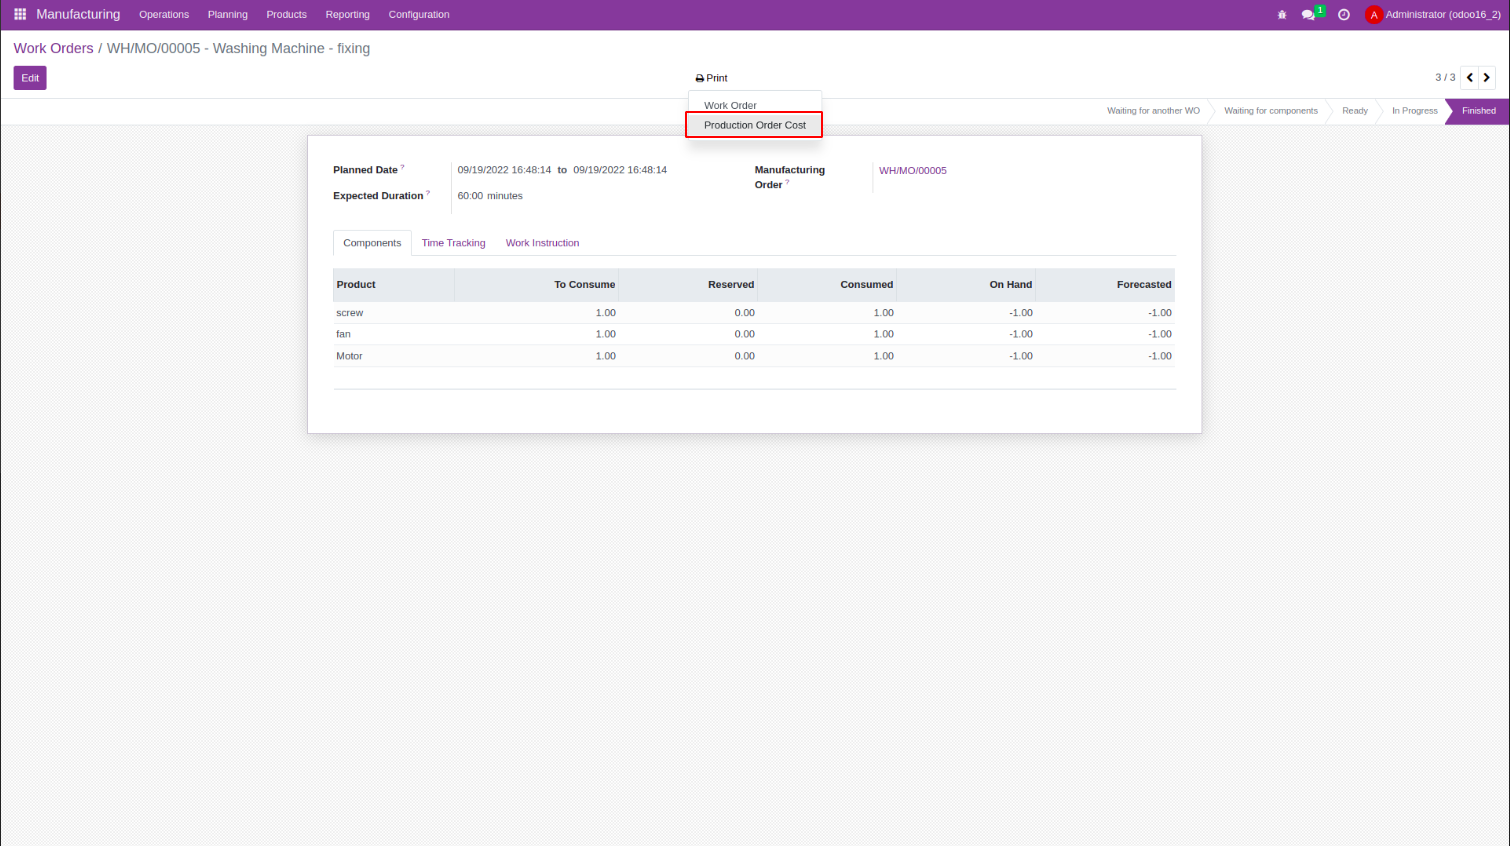
Task: Click the Edit button
Action: pyautogui.click(x=30, y=78)
